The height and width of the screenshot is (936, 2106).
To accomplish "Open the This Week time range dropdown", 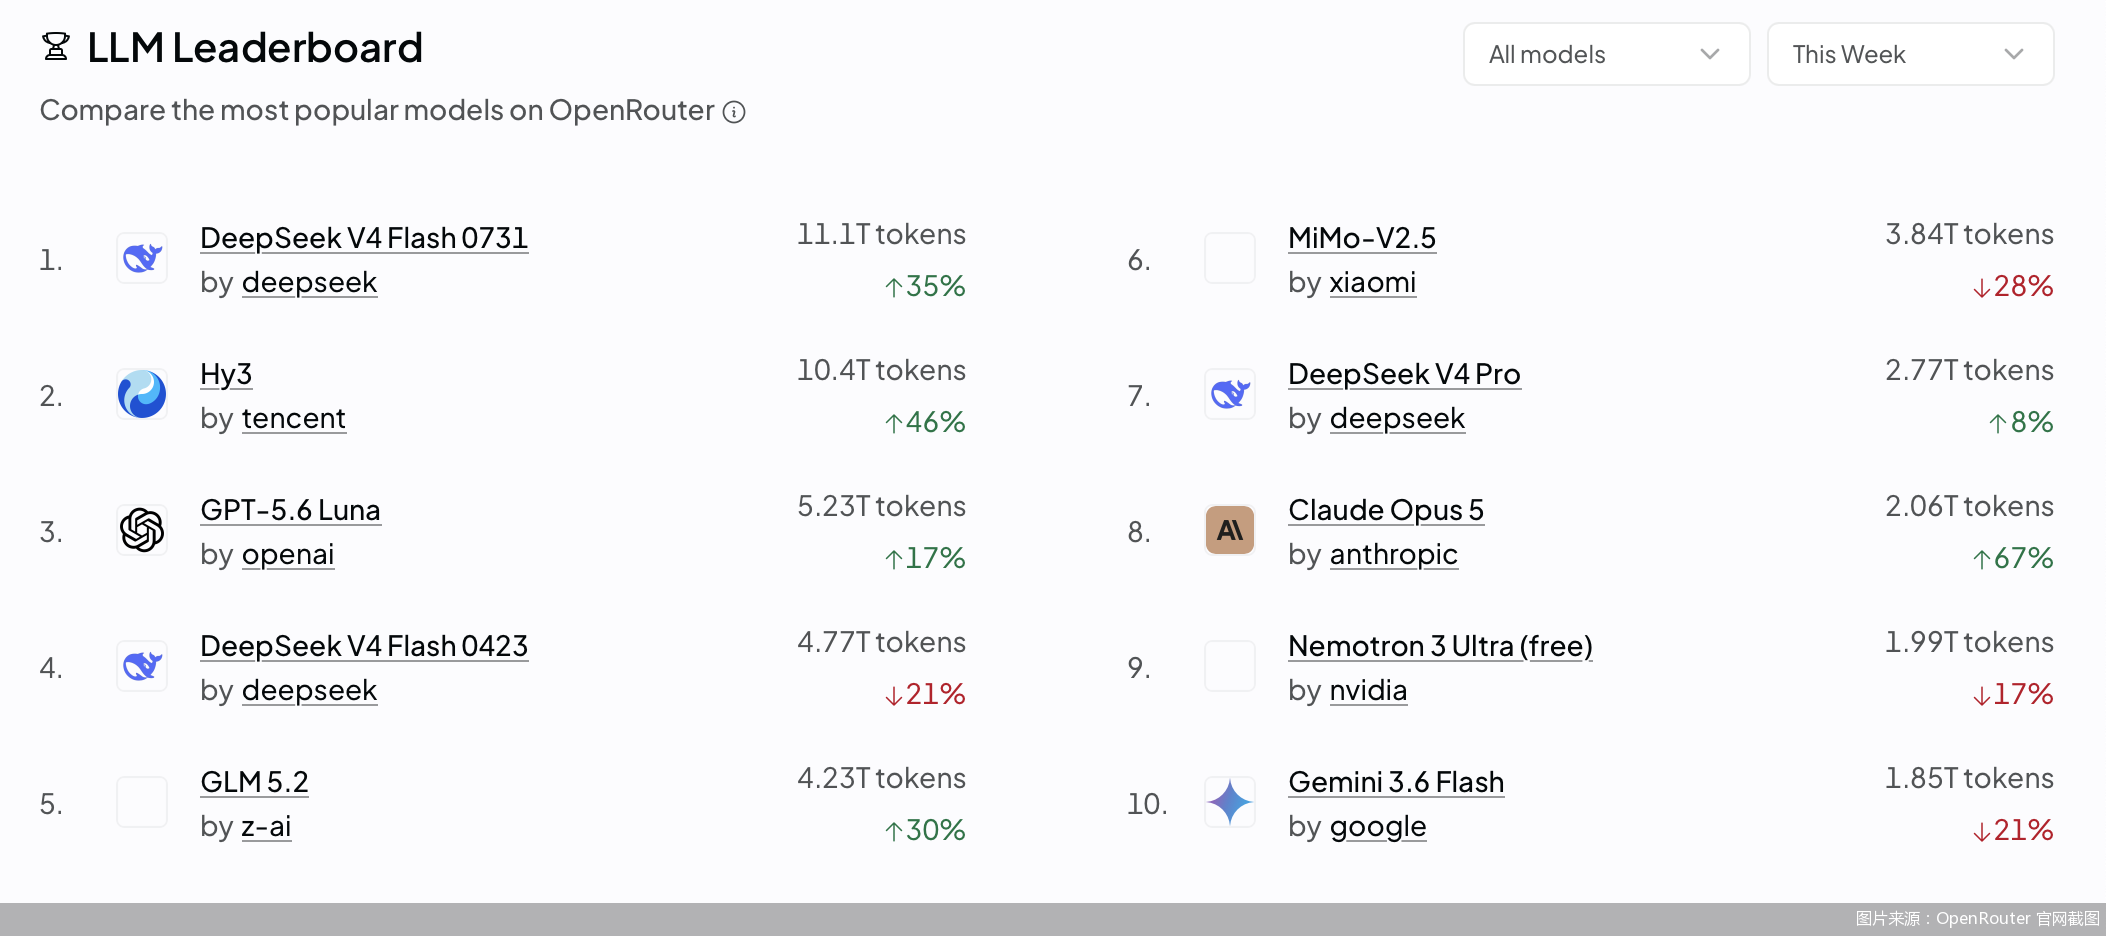I will [1910, 54].
